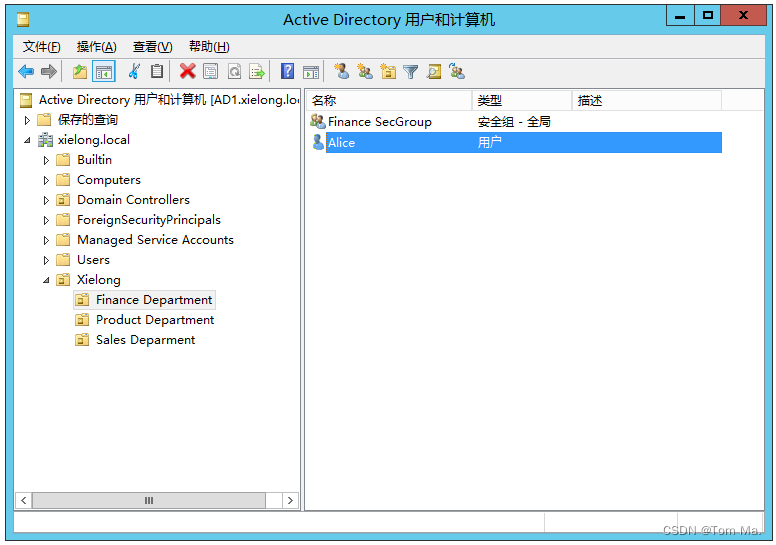Select the Computers container label
The image size is (776, 545).
pyautogui.click(x=109, y=180)
